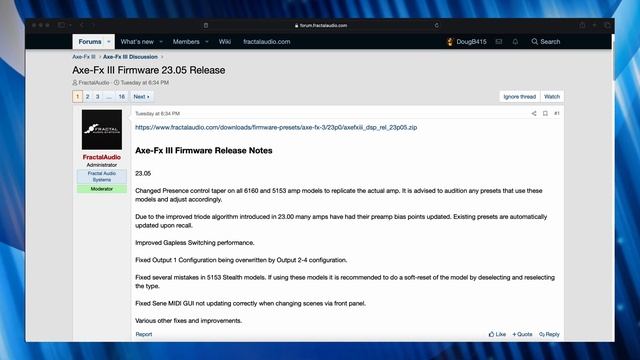Jump to page 16 of thread
Viewport: 640px width, 360px height.
pyautogui.click(x=122, y=97)
